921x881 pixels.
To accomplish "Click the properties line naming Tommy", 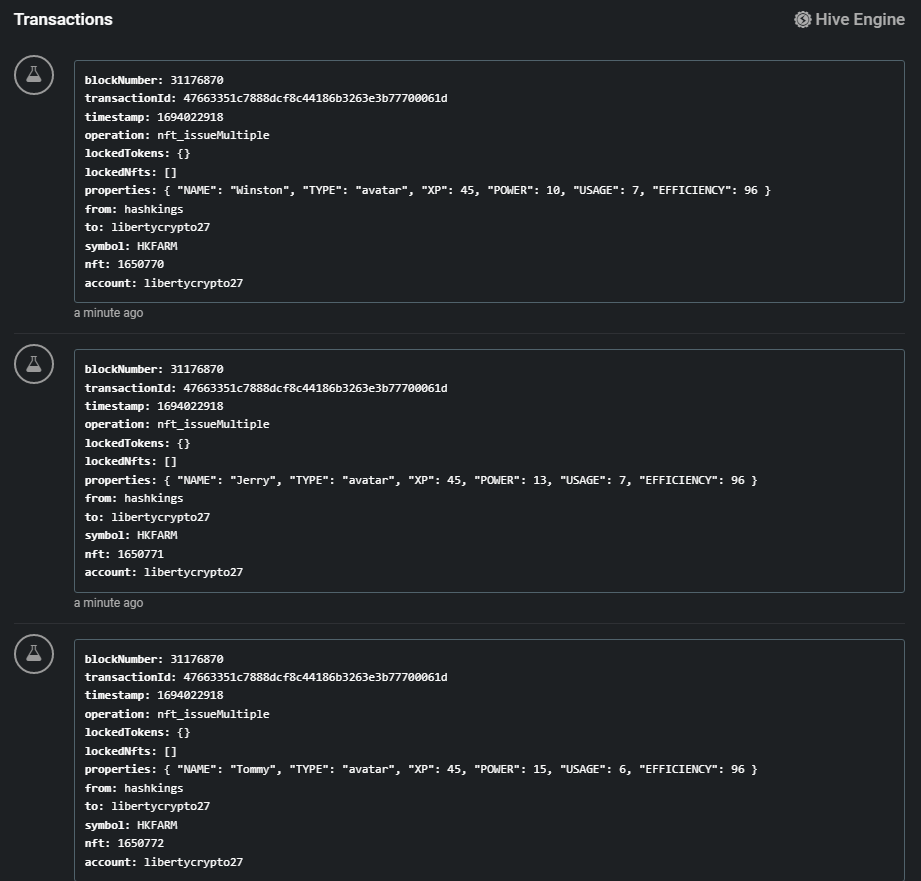I will coord(421,769).
